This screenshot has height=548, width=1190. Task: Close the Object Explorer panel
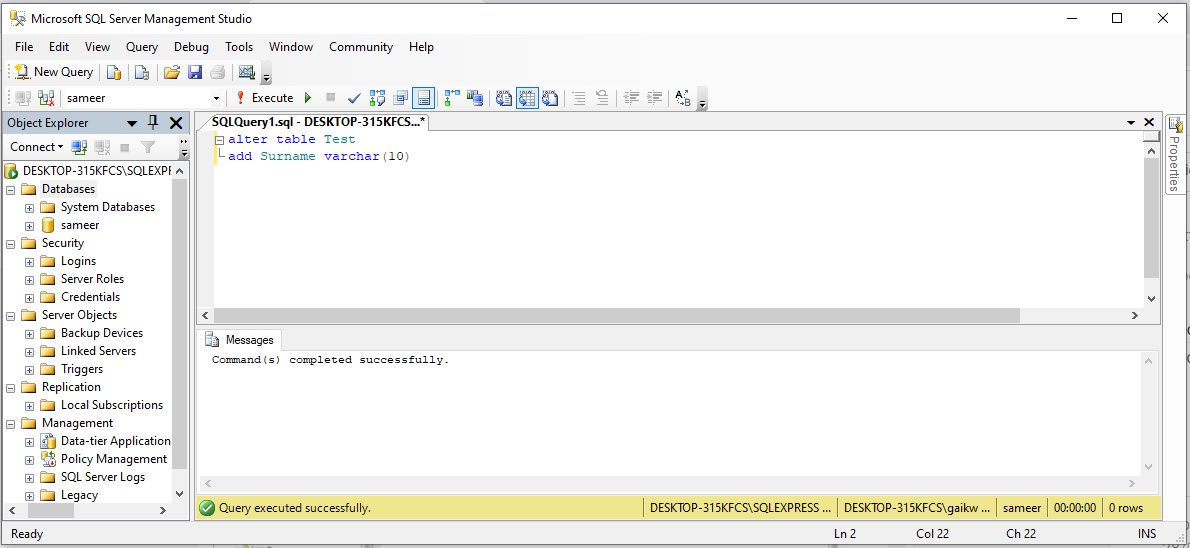(x=176, y=123)
